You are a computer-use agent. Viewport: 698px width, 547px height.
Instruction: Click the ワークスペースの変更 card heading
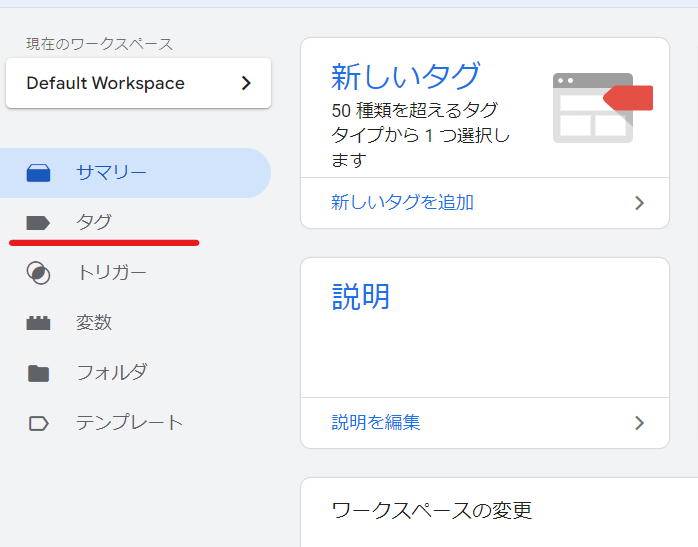point(431,510)
